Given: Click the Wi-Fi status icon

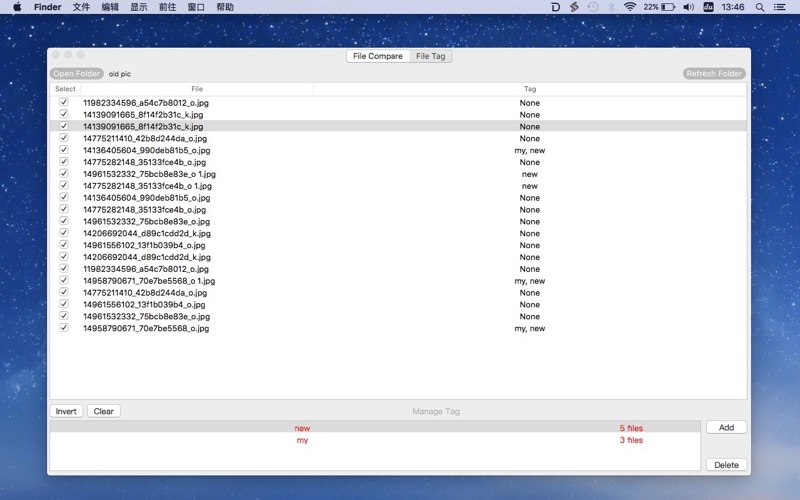Looking at the screenshot, I should pos(630,7).
